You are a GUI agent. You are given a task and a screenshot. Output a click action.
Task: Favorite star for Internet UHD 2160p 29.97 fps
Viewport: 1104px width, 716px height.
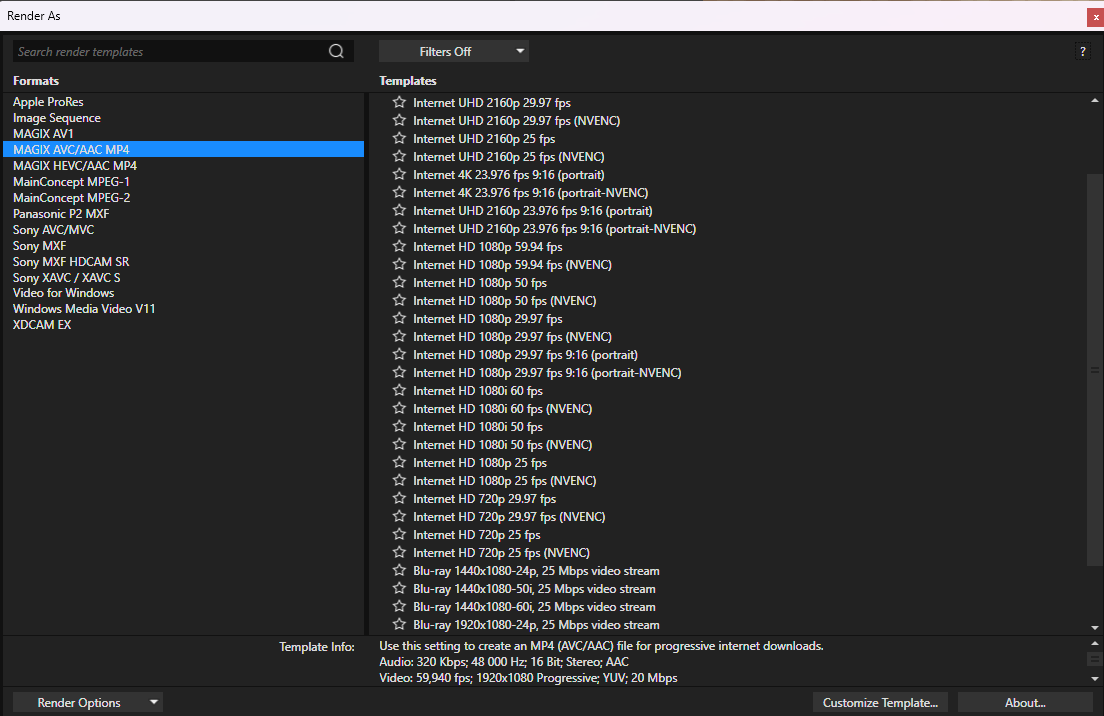pyautogui.click(x=399, y=102)
